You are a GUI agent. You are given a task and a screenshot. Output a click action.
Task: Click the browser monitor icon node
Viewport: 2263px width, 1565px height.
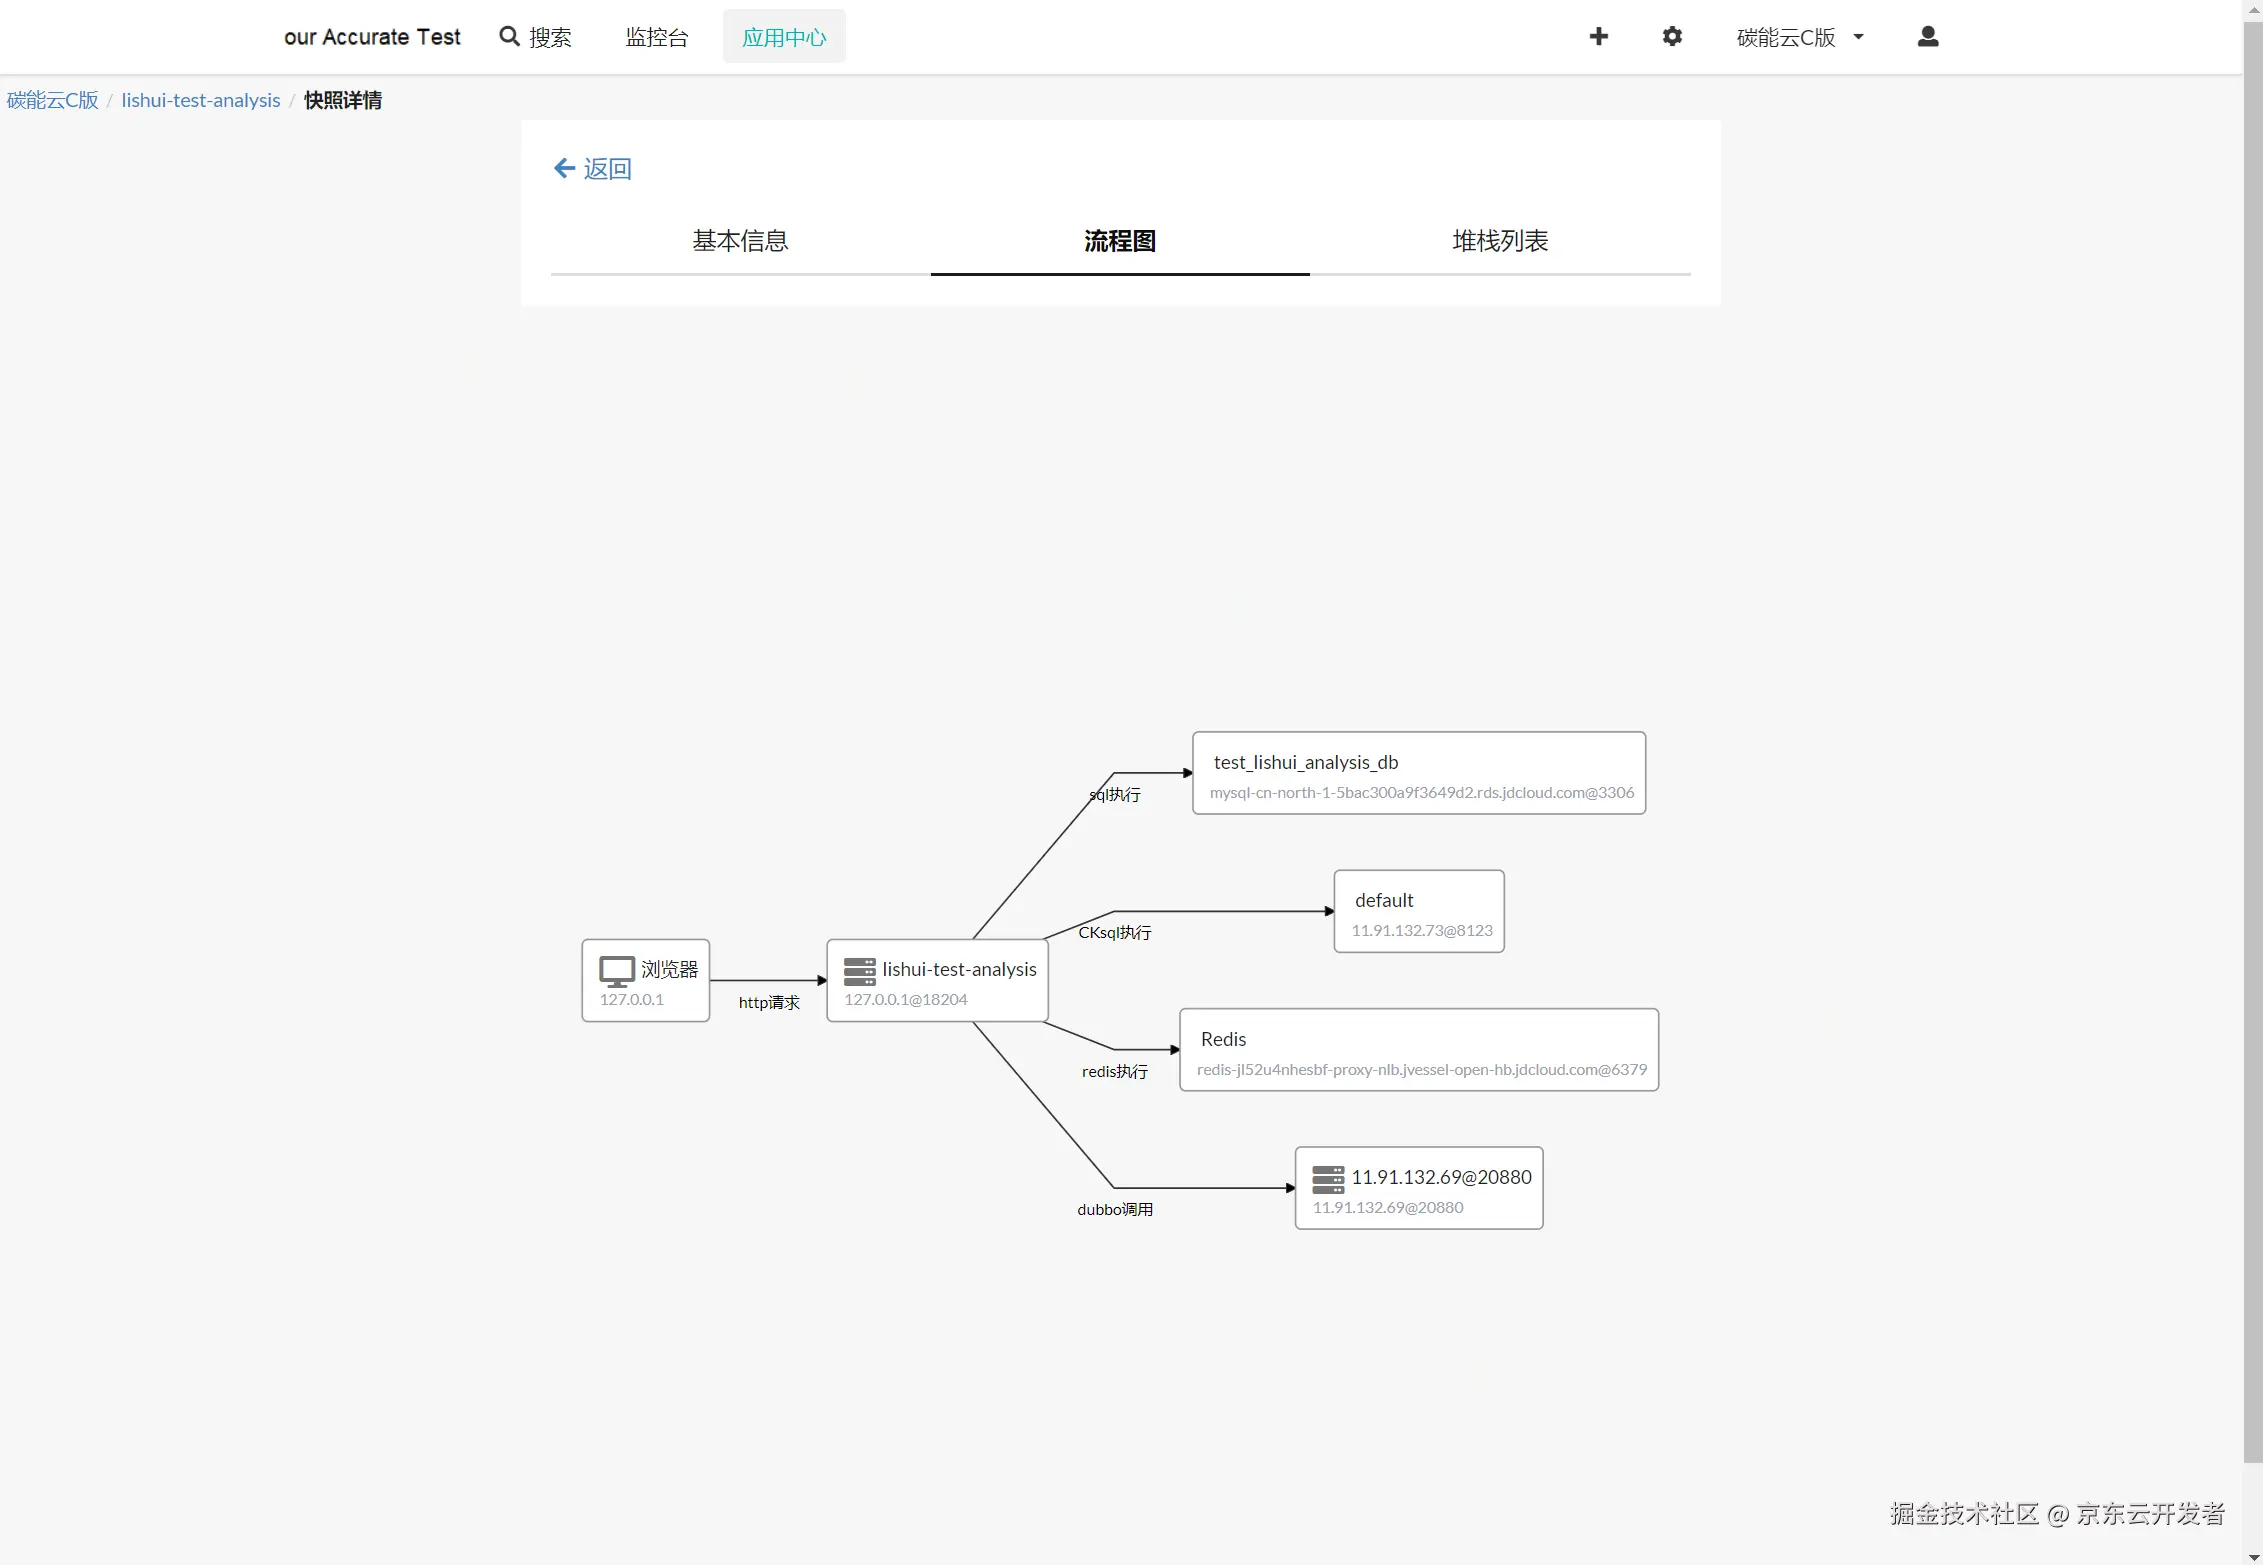[616, 970]
